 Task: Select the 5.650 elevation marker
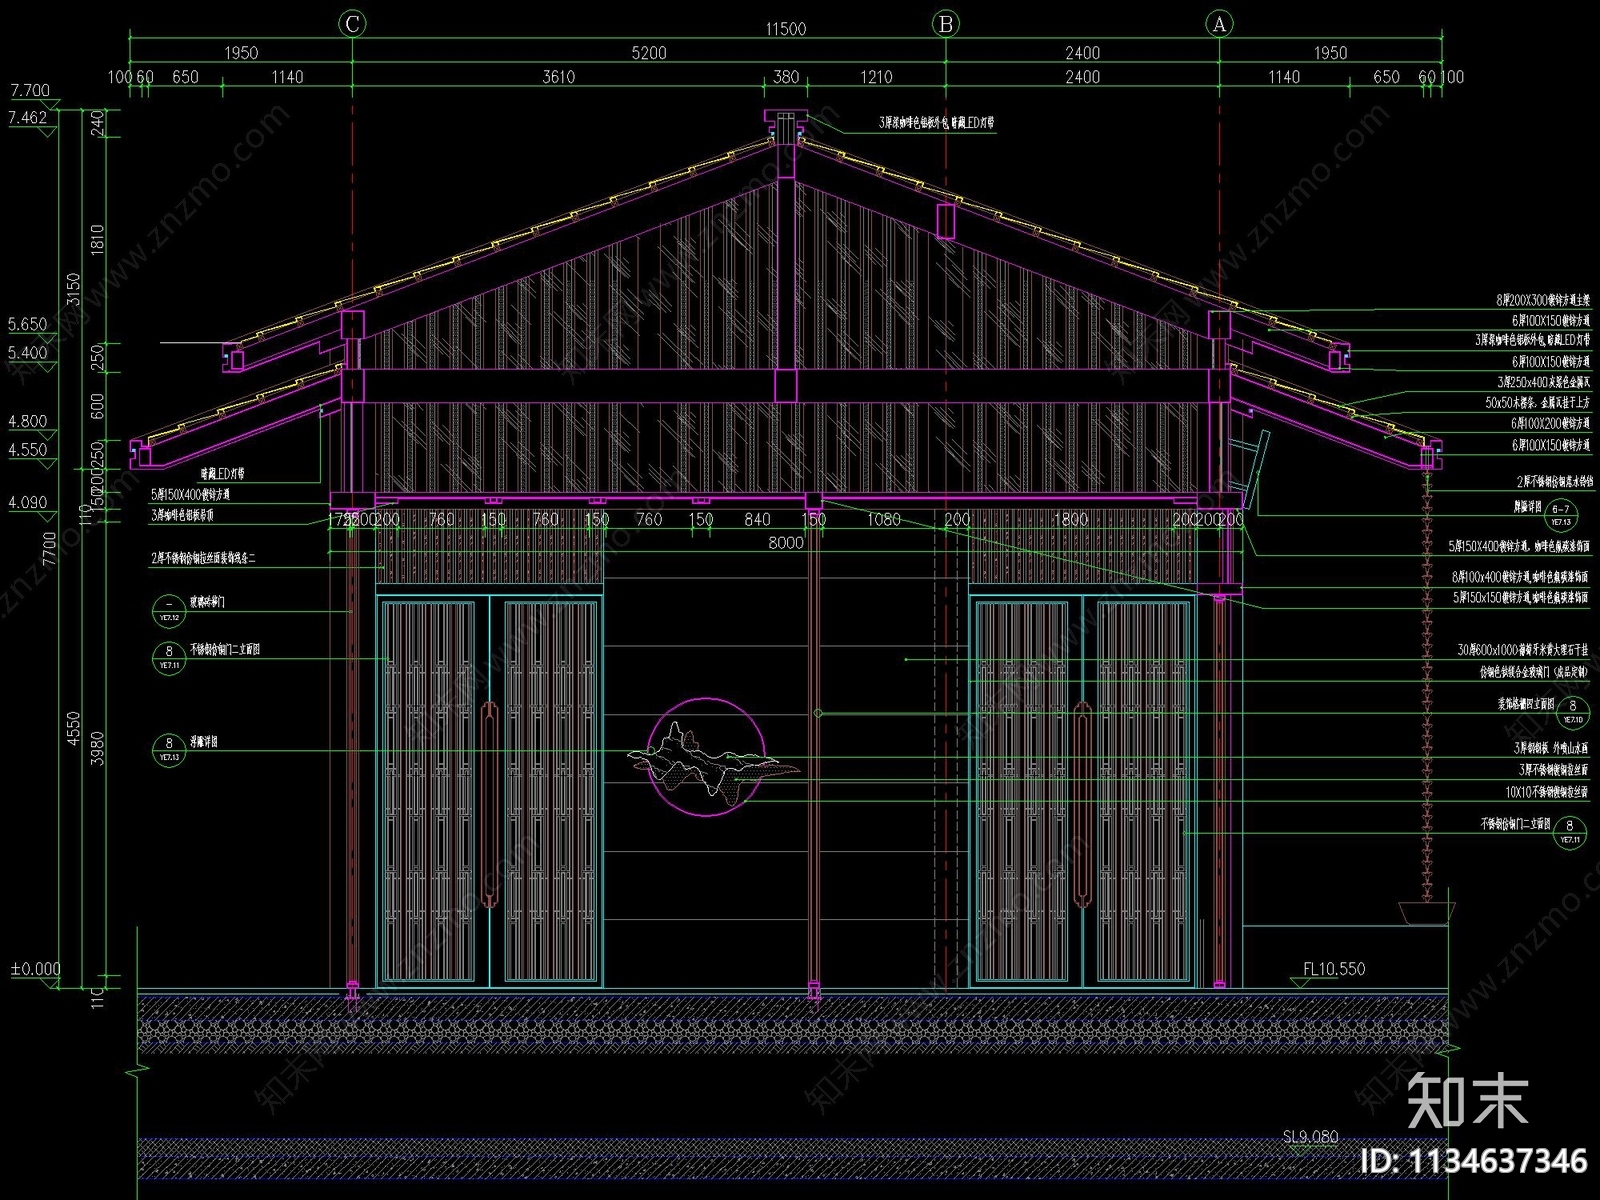tap(28, 325)
